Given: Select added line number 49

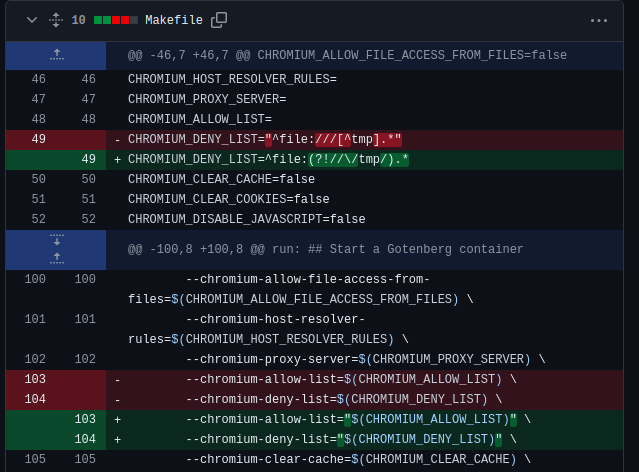Looking at the screenshot, I should pos(88,159).
